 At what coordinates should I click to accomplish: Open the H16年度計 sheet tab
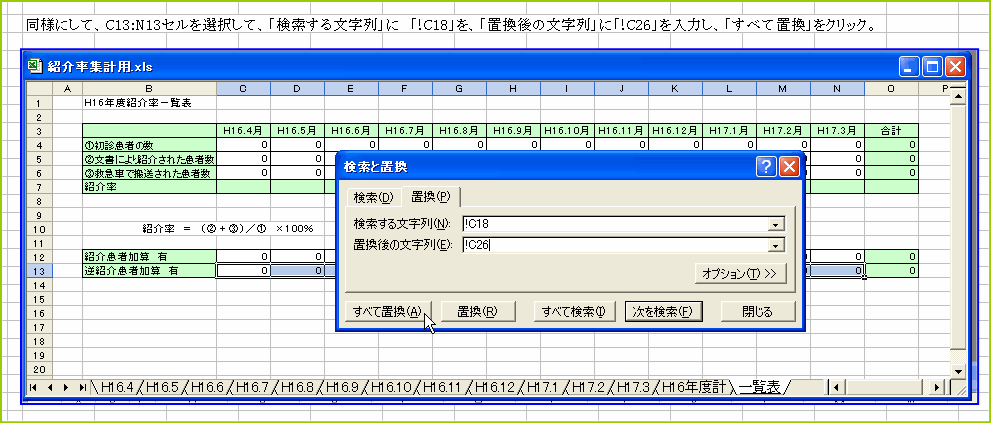(693, 387)
